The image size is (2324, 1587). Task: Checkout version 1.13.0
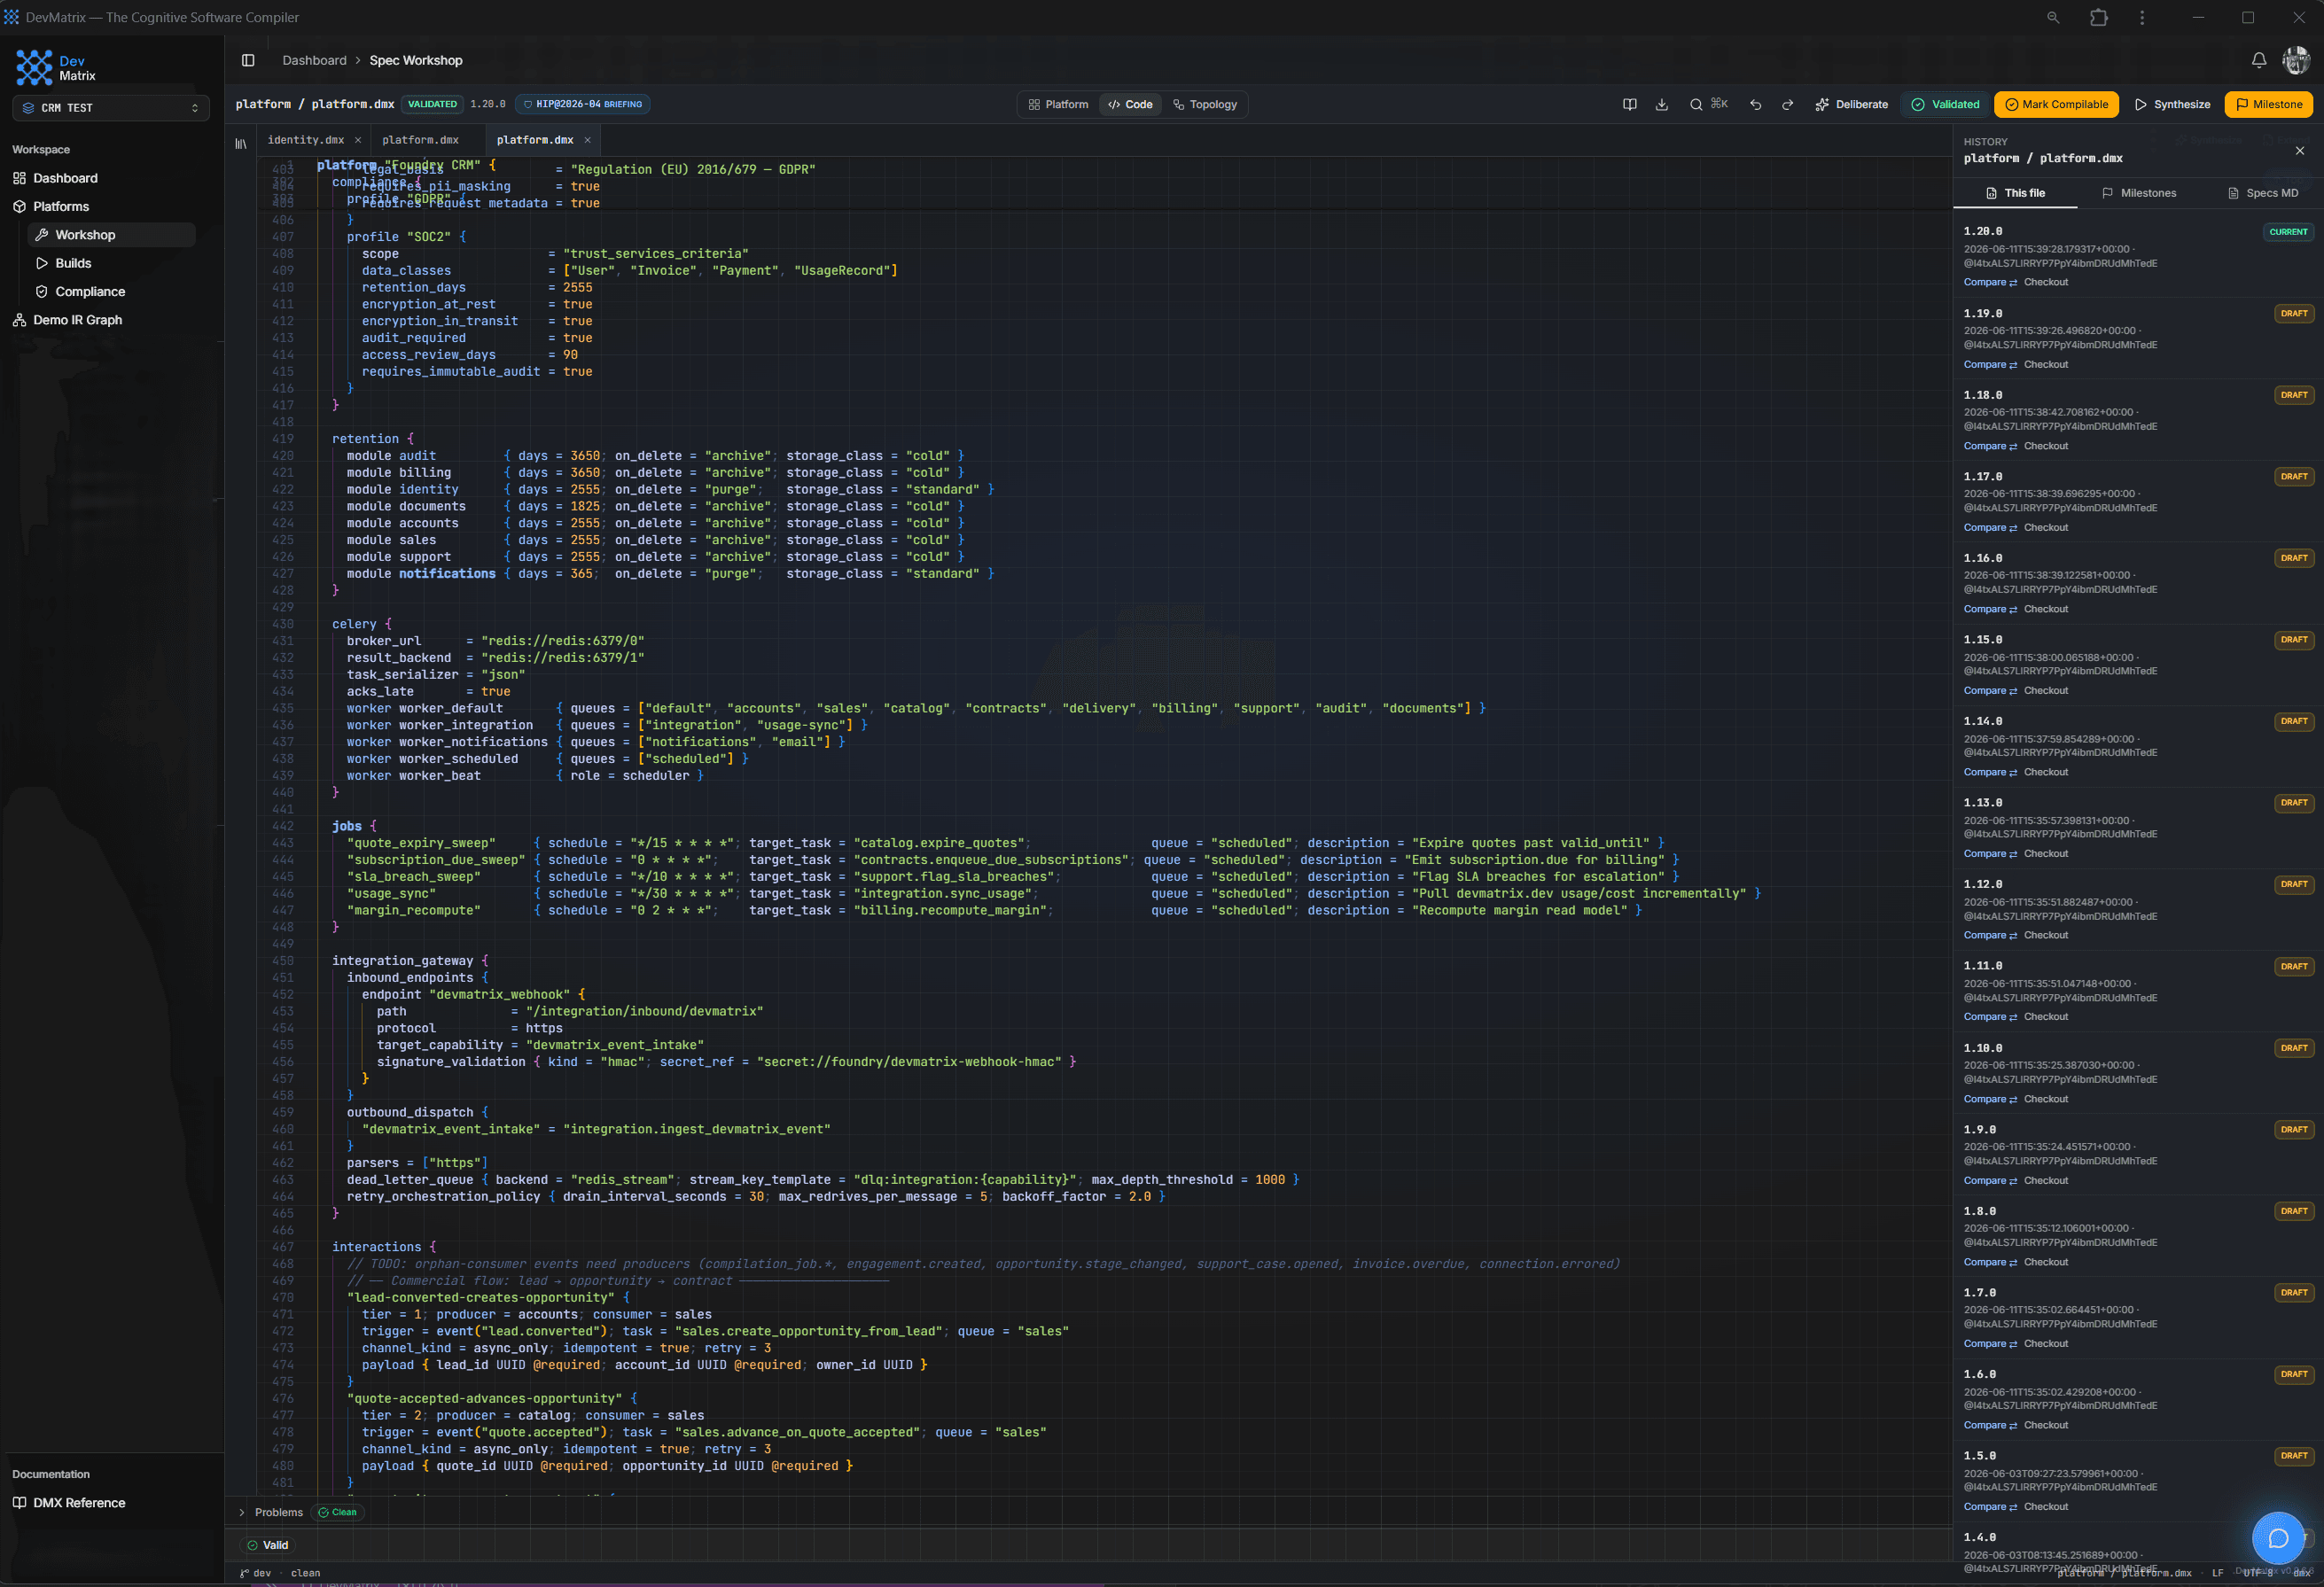[2046, 853]
